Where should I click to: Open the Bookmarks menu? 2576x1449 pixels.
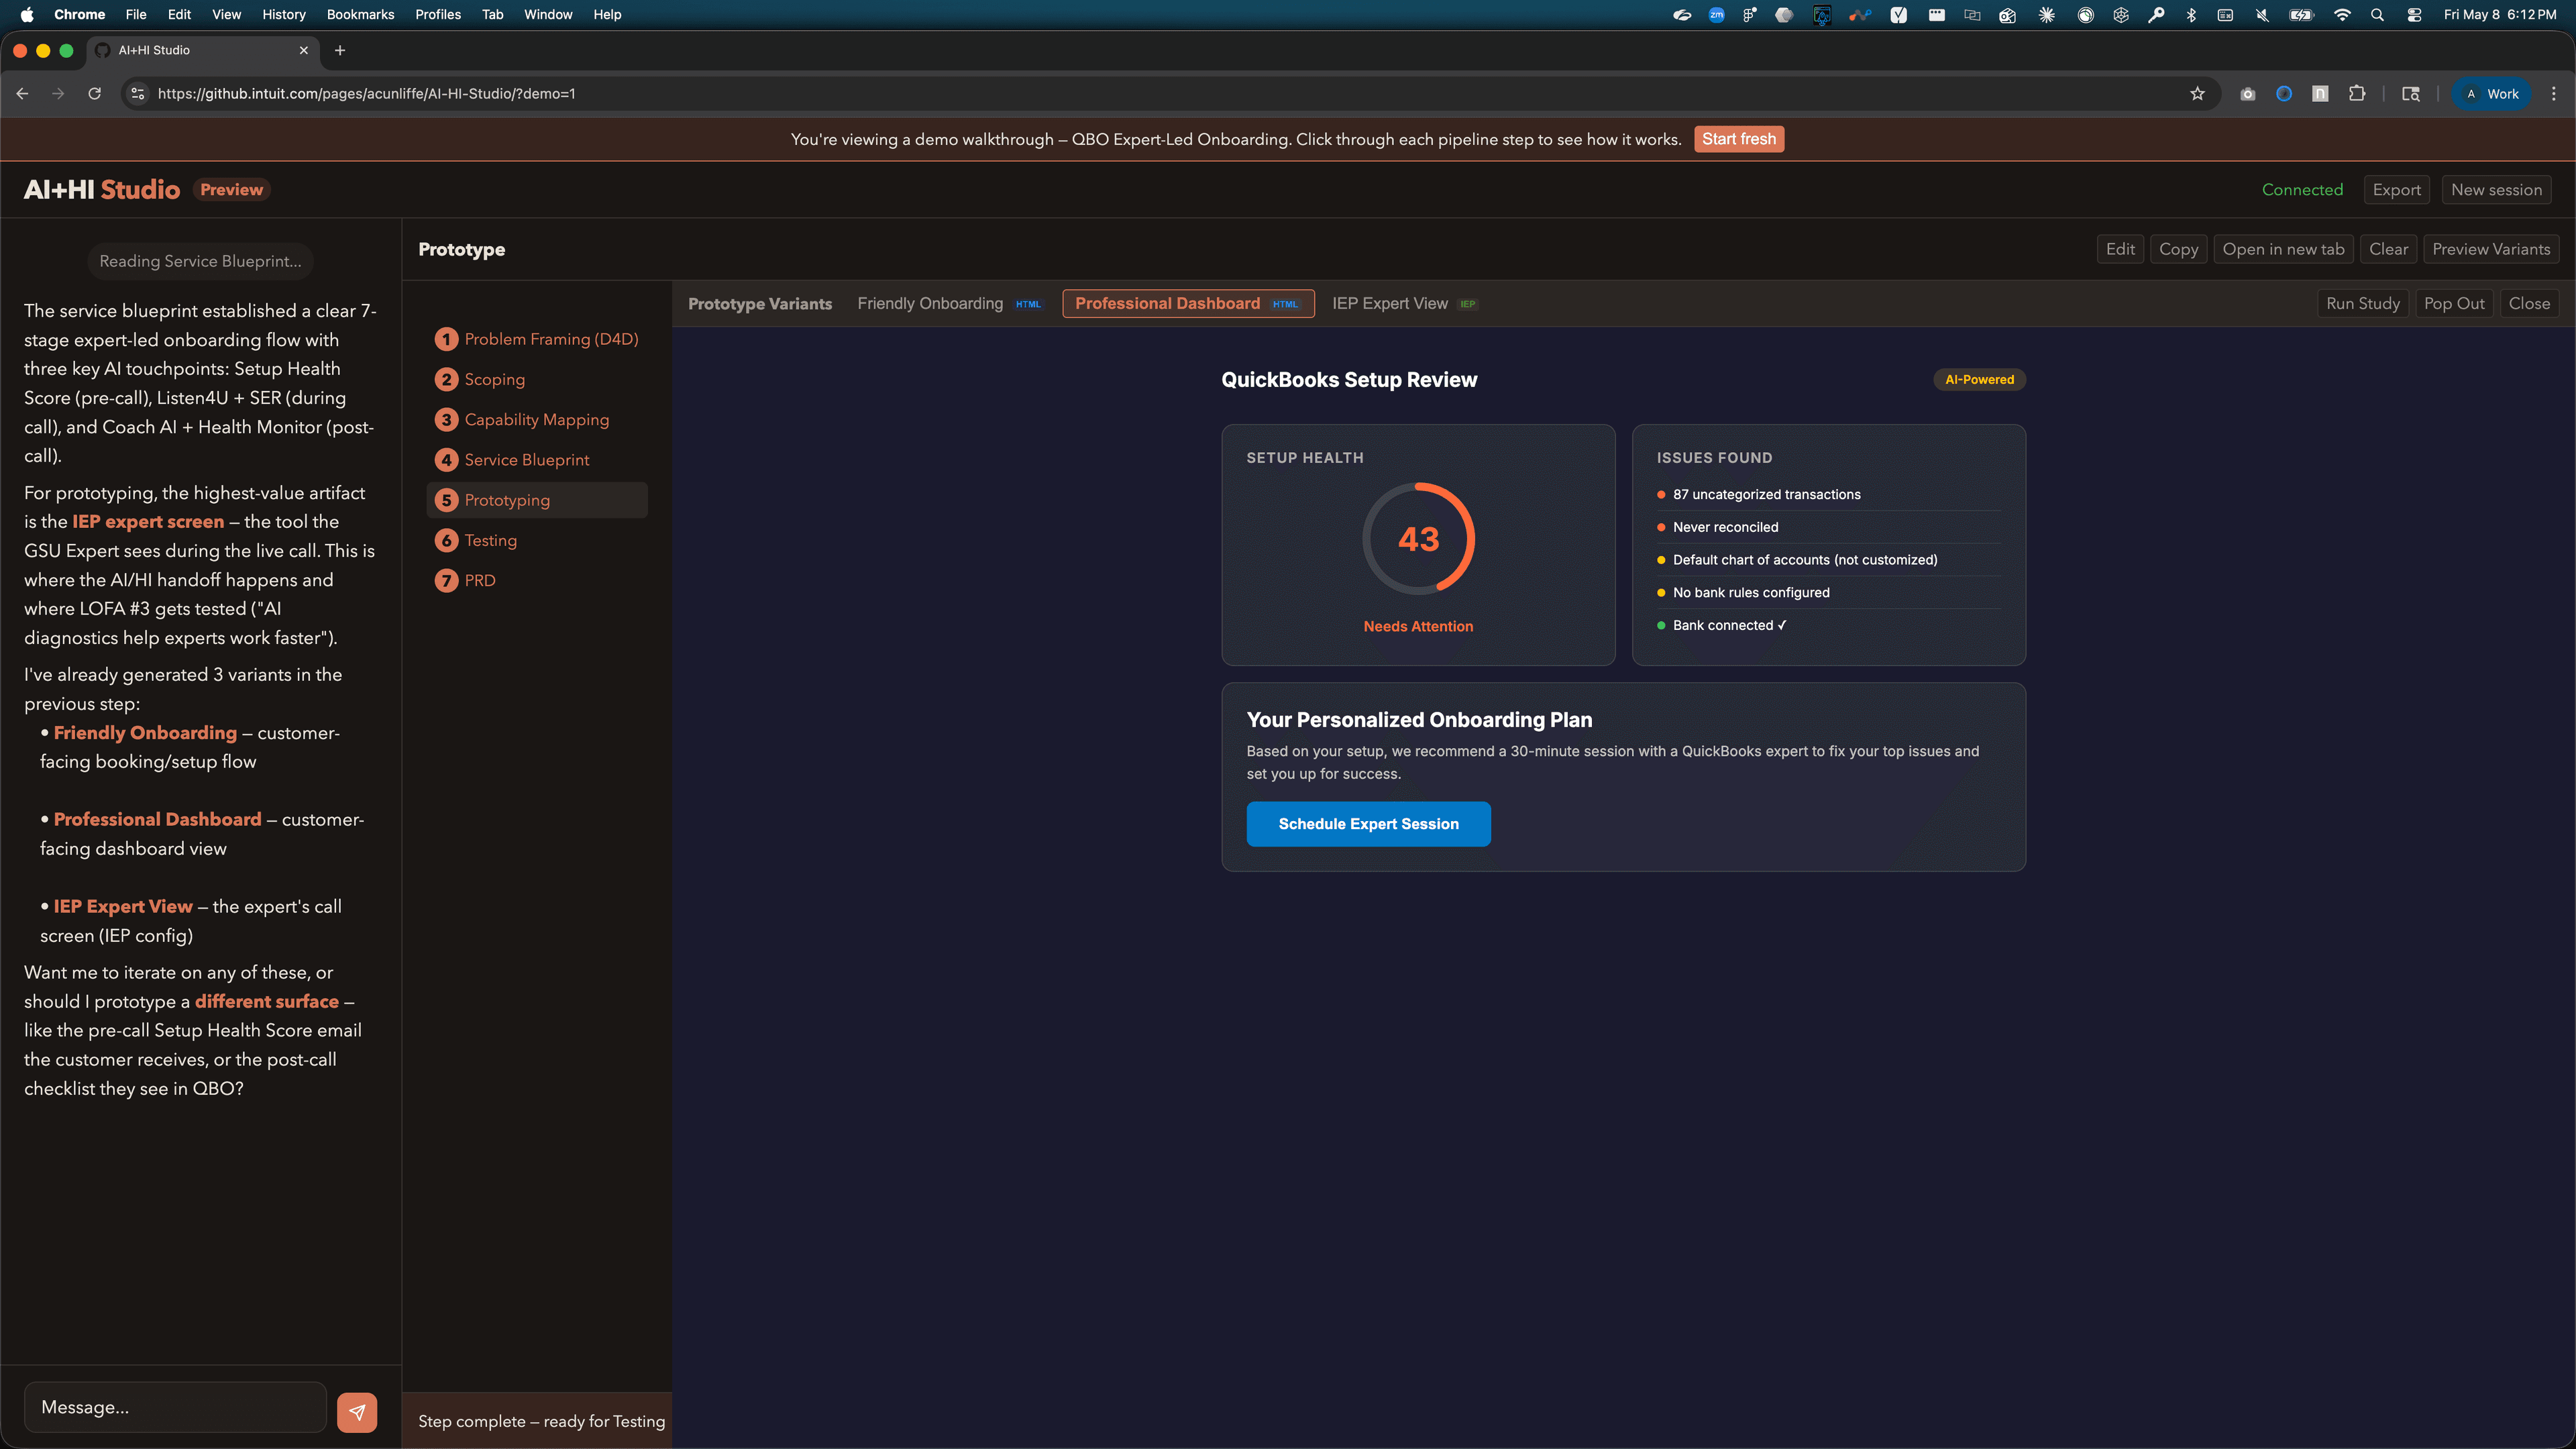[360, 14]
